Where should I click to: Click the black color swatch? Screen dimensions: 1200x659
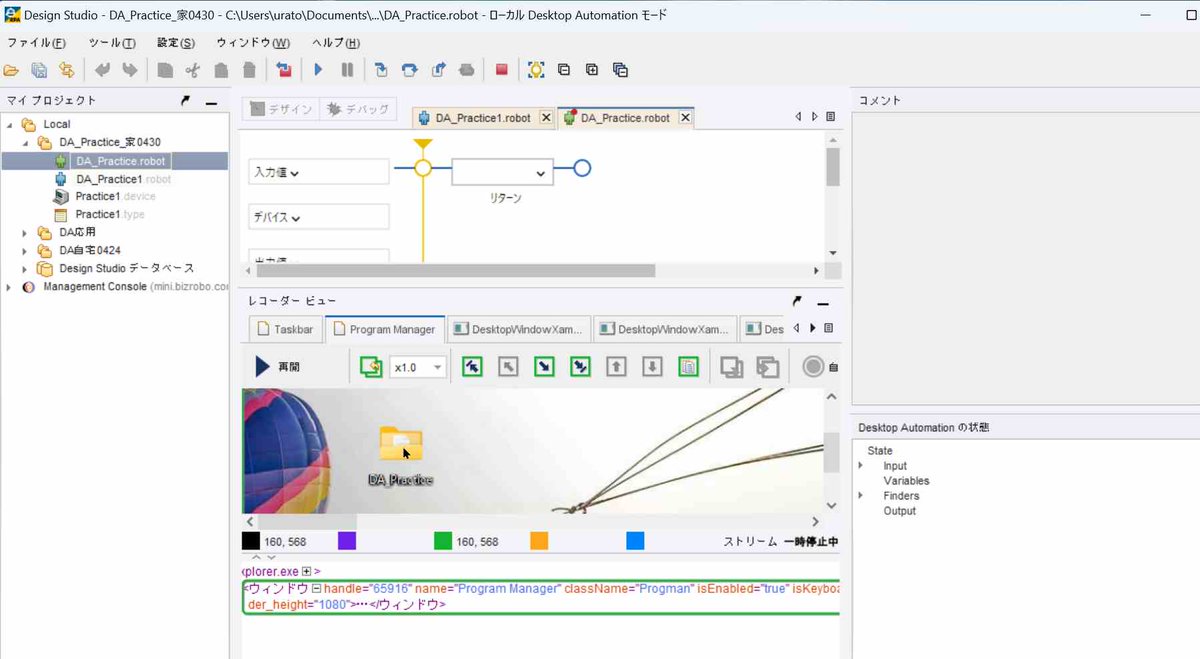pos(251,541)
